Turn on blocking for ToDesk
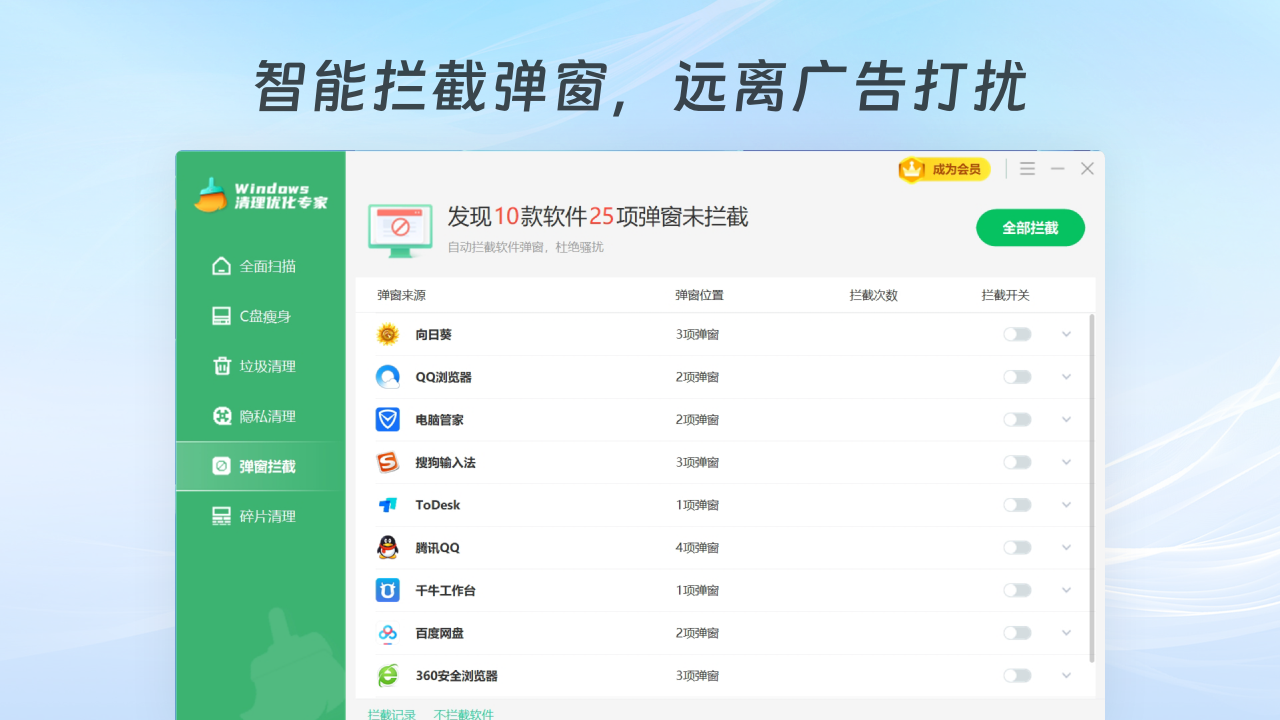Screen dimensions: 1280x720 (1017, 505)
